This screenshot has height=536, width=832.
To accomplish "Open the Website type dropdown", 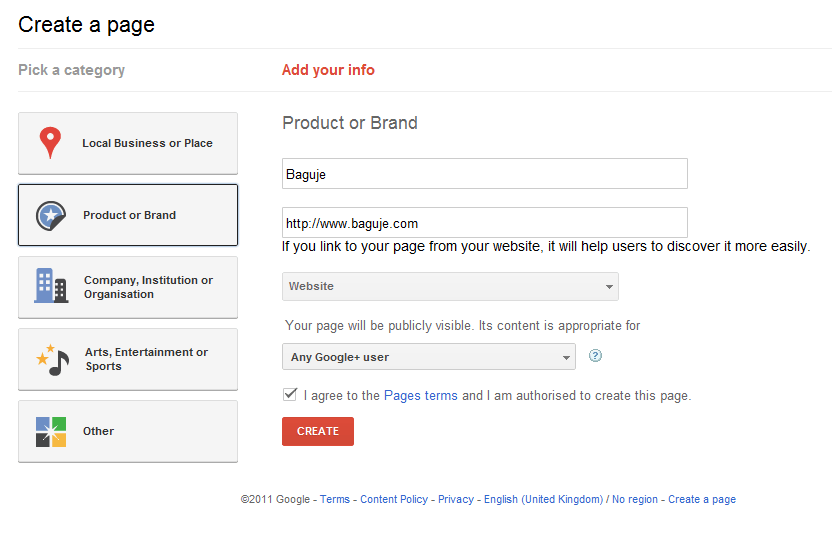I will point(450,286).
